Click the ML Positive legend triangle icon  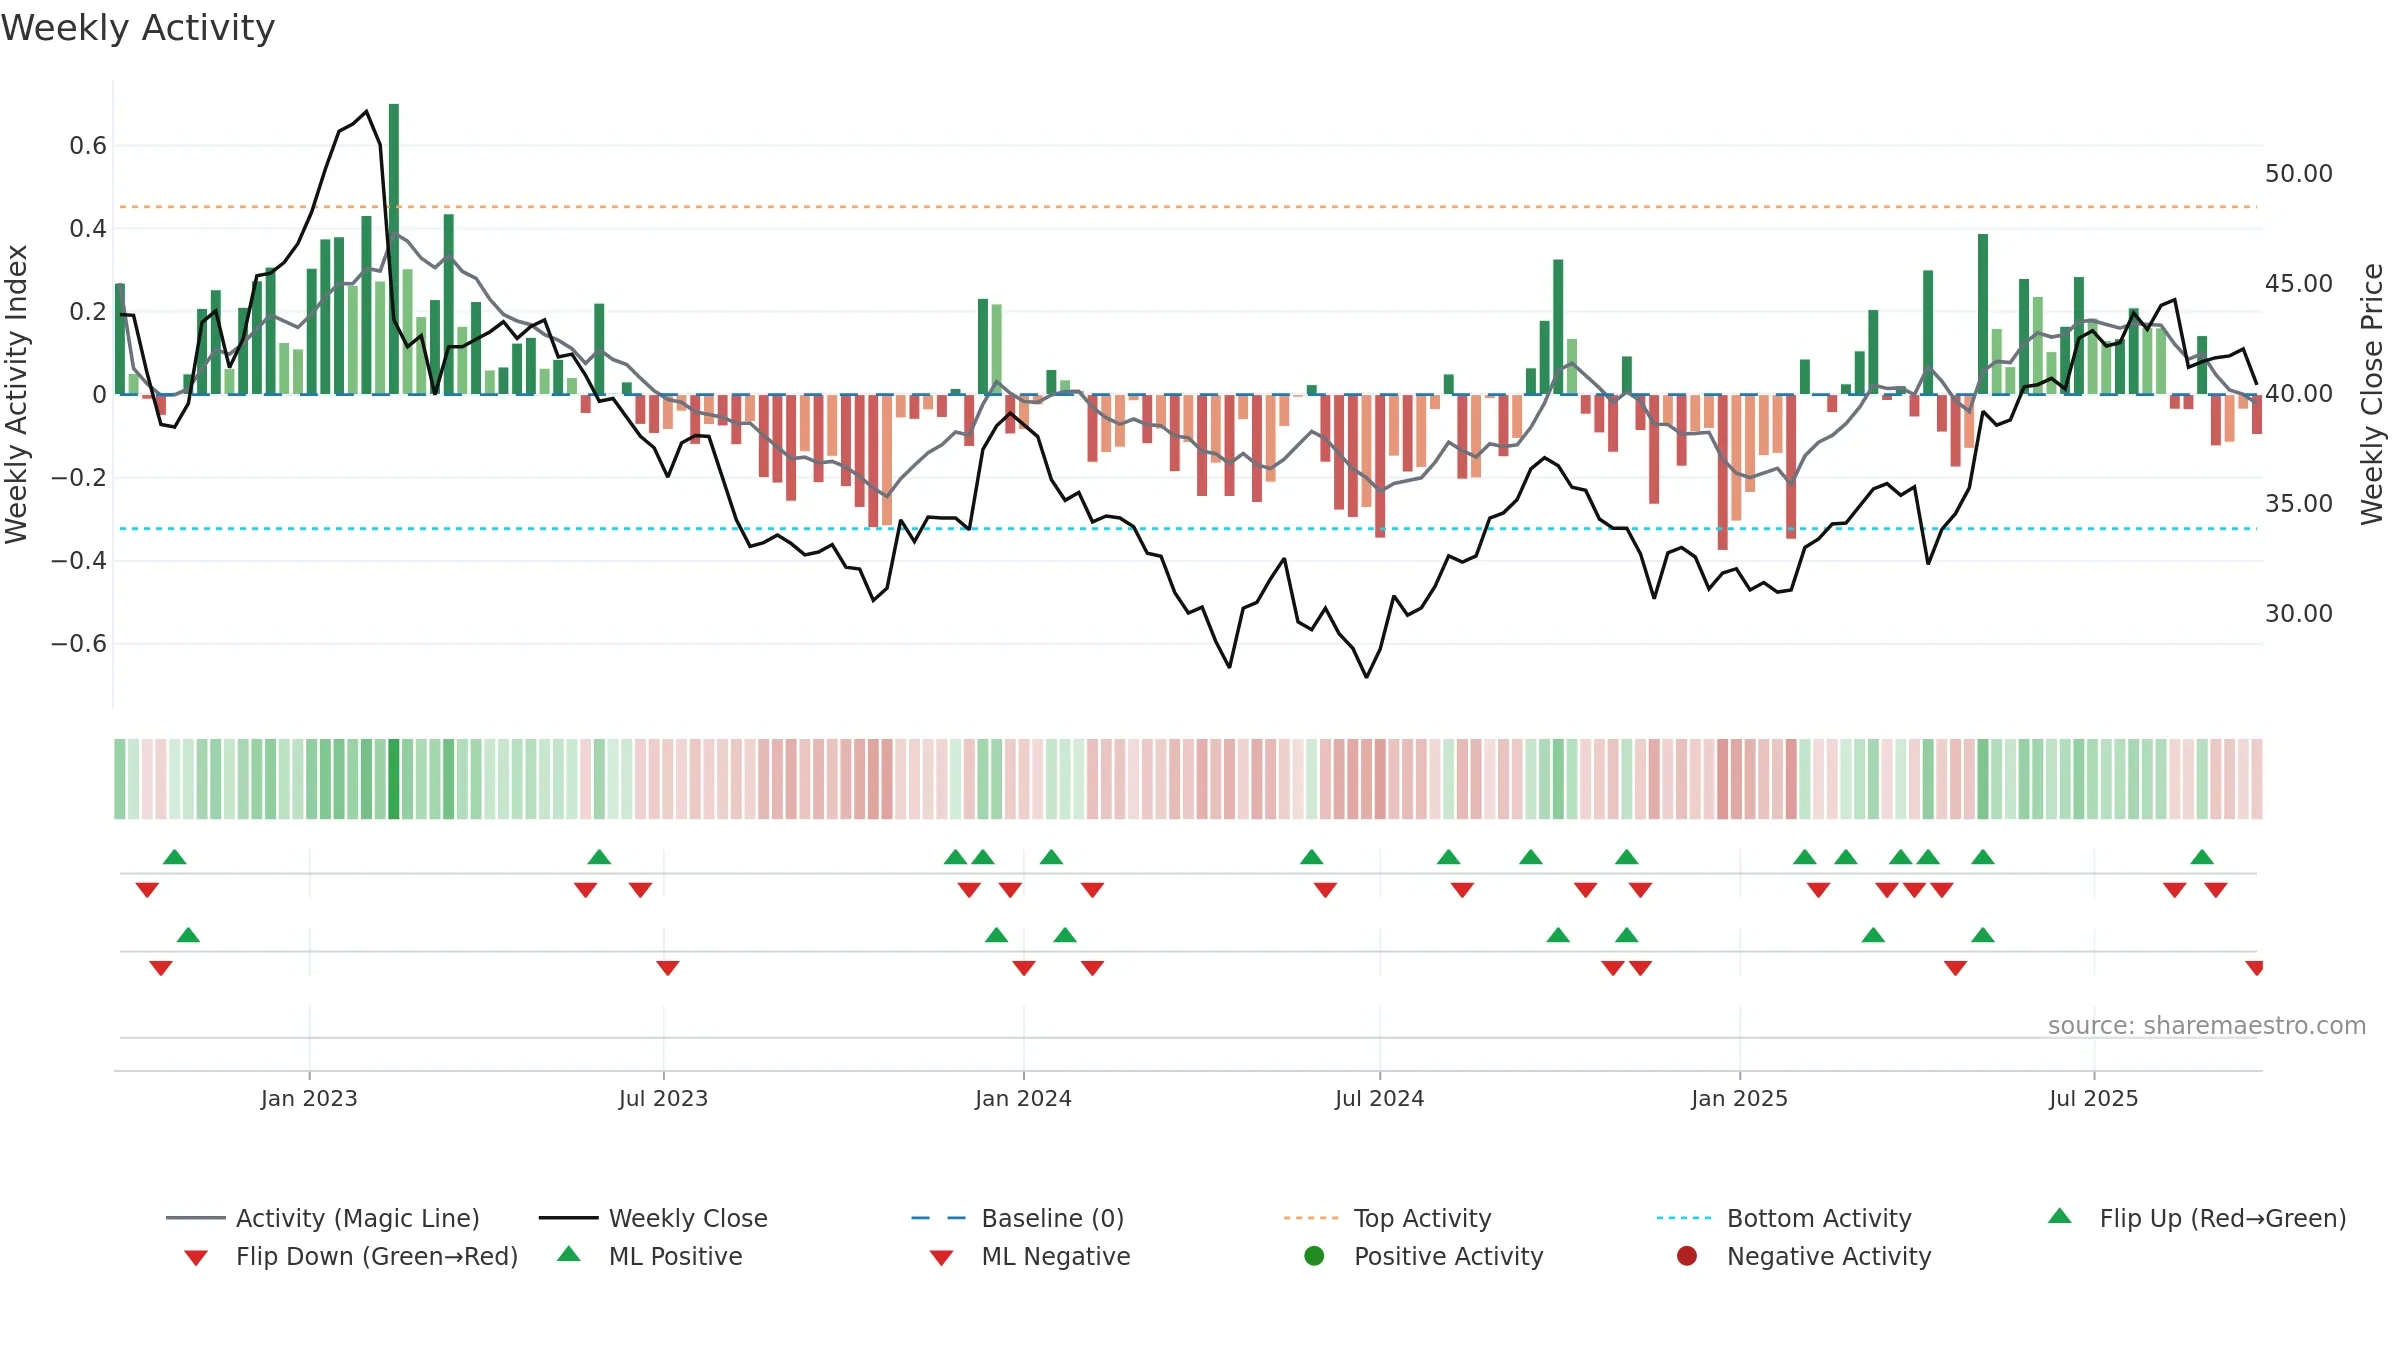tap(569, 1254)
